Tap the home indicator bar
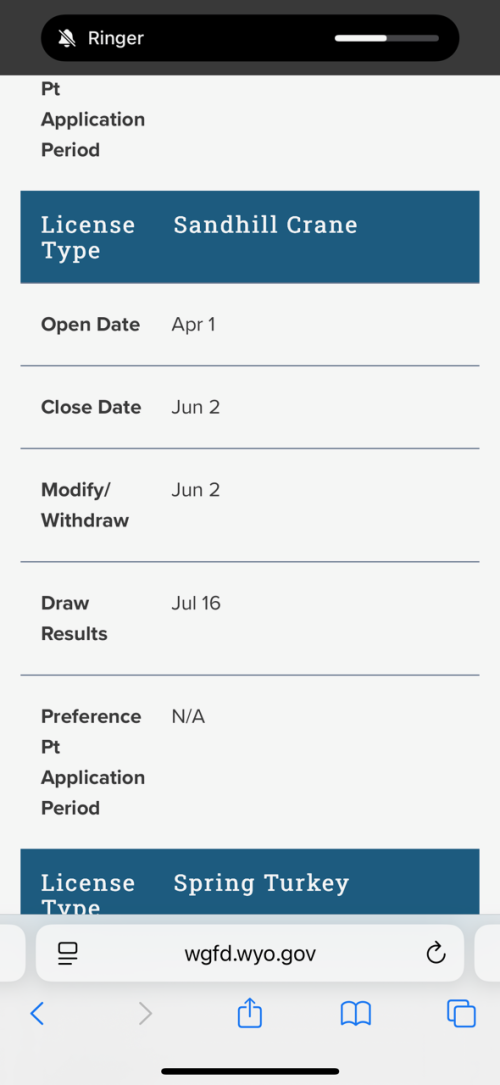 250,1071
